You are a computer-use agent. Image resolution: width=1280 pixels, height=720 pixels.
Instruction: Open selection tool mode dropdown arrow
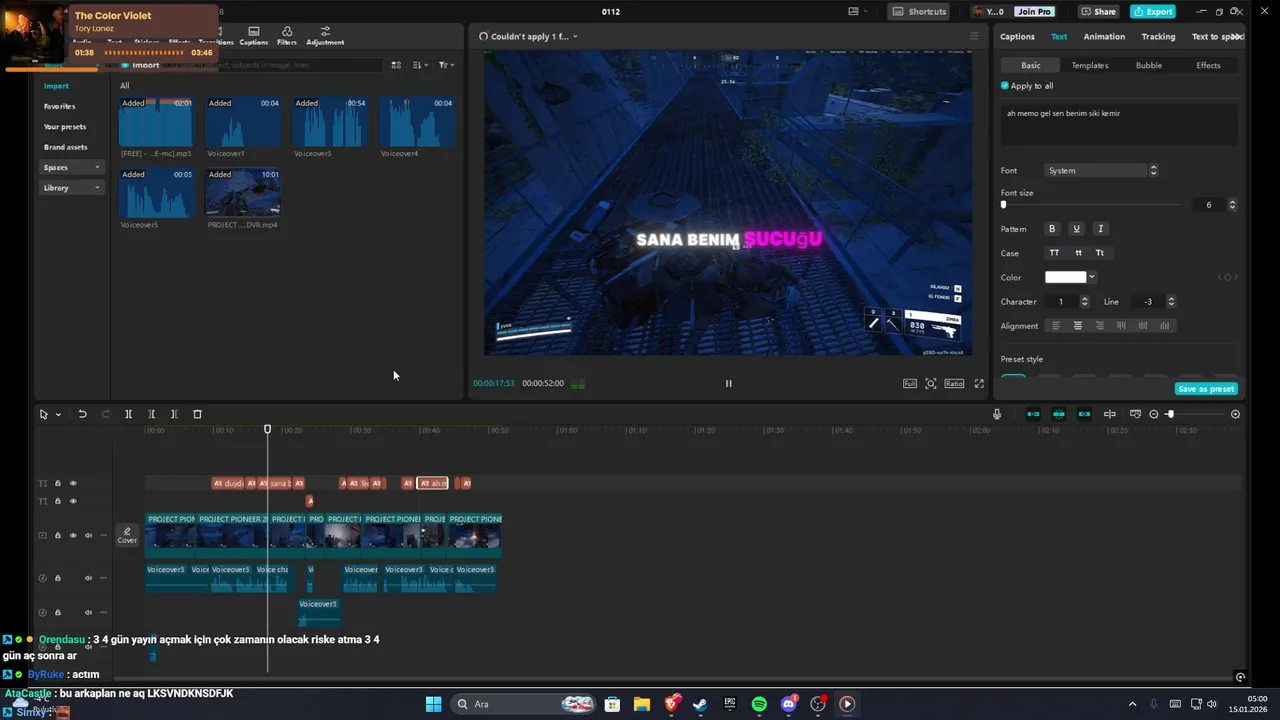point(58,414)
